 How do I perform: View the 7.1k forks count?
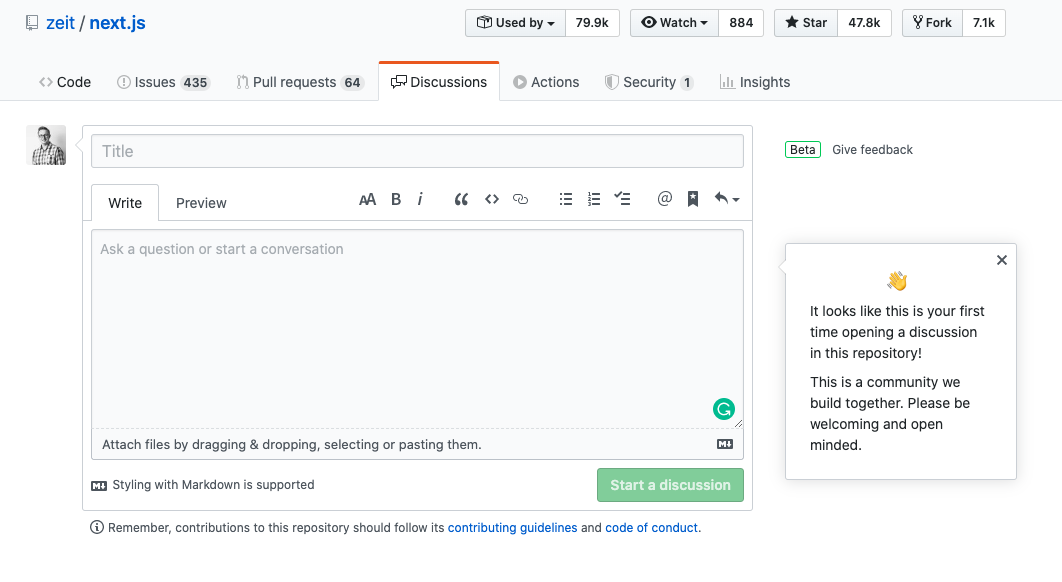pos(983,23)
